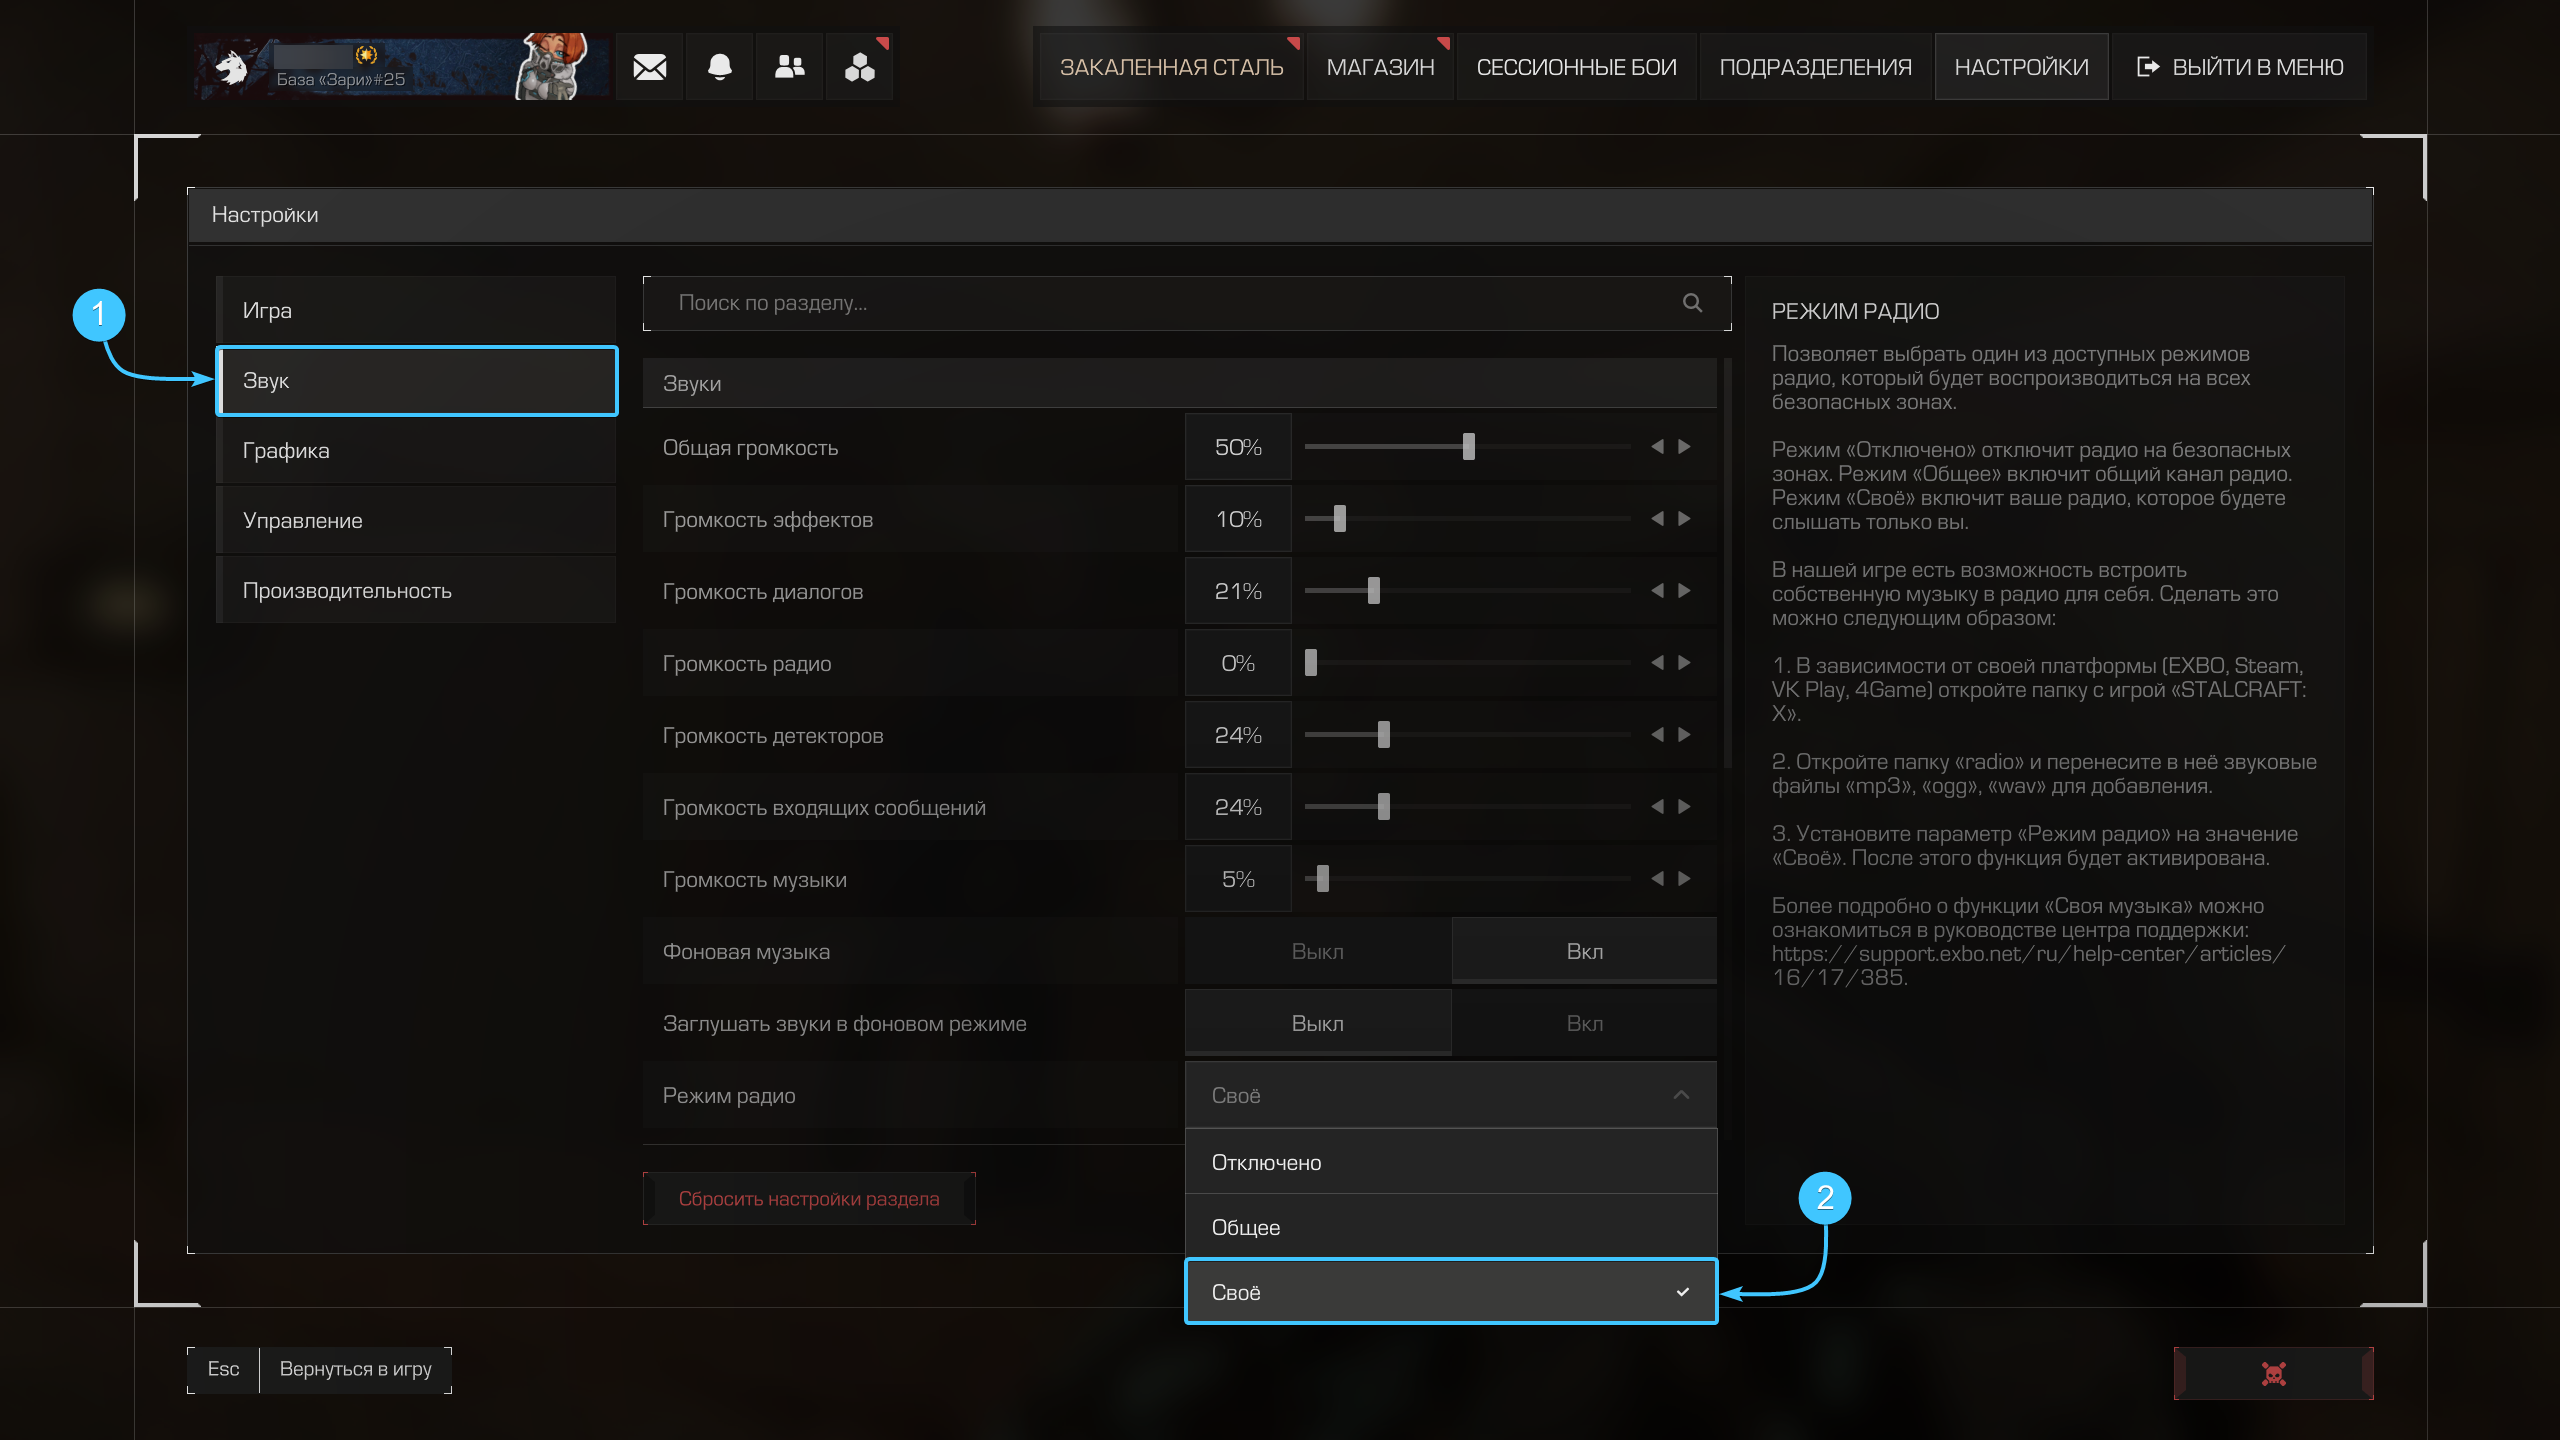This screenshot has height=1440, width=2560.
Task: Set background music to Вкл
Action: click(x=1584, y=951)
